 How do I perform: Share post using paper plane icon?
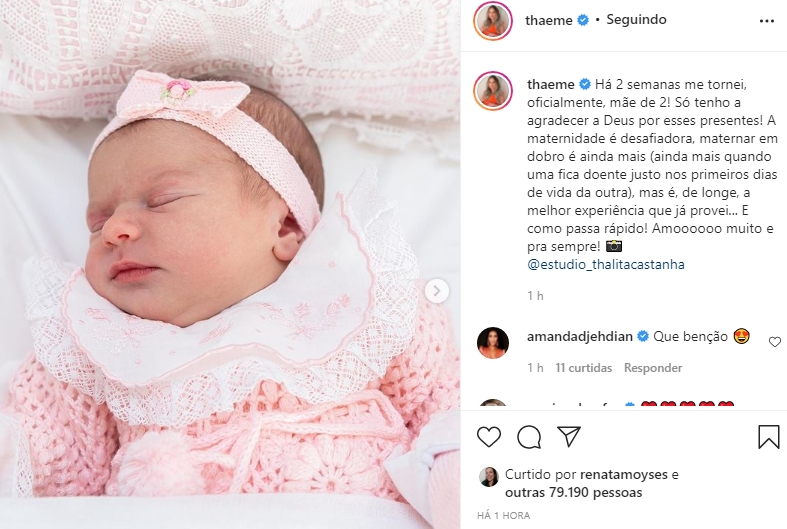pyautogui.click(x=569, y=436)
